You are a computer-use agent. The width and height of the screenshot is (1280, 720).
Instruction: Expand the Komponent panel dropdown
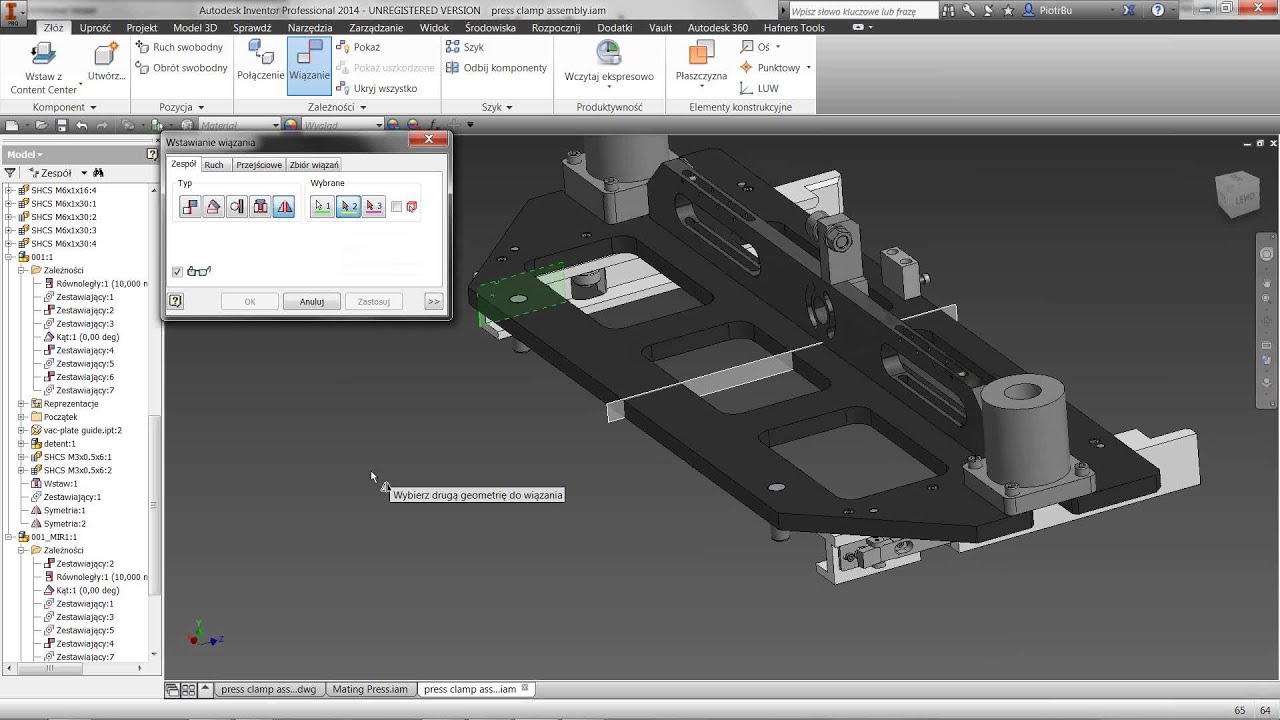pyautogui.click(x=93, y=107)
